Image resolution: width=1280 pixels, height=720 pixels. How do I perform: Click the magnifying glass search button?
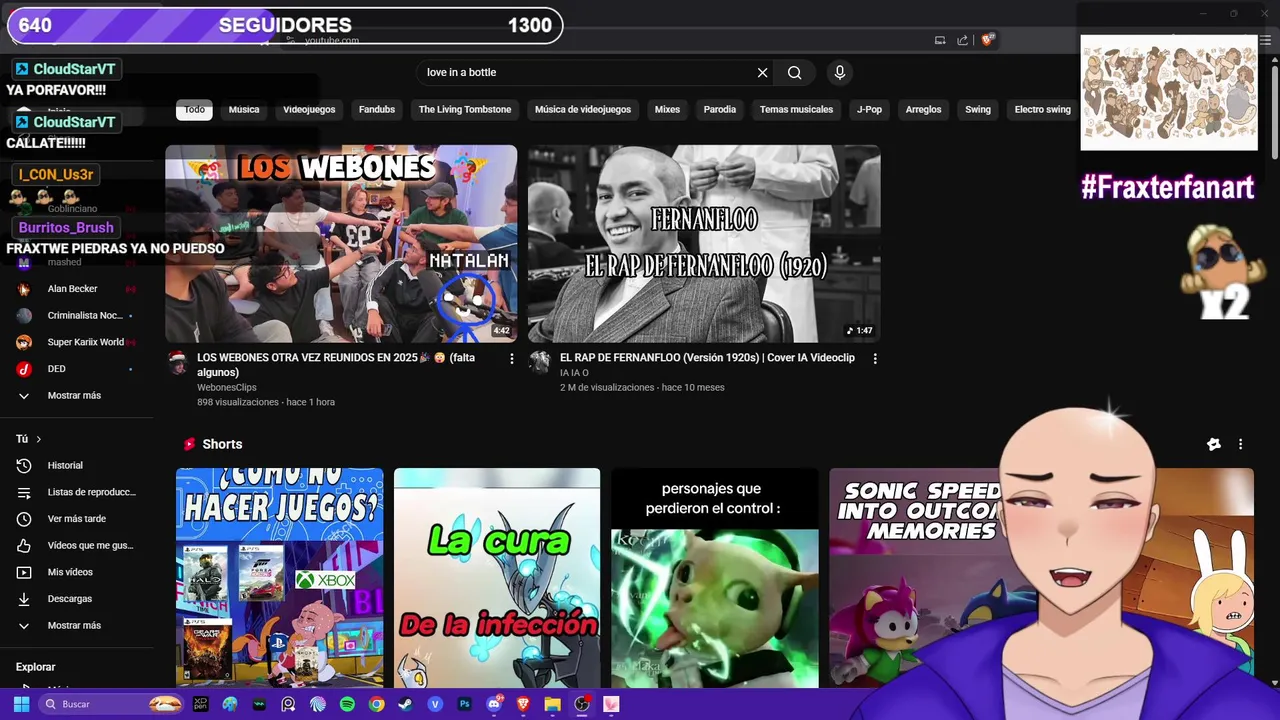pos(794,72)
